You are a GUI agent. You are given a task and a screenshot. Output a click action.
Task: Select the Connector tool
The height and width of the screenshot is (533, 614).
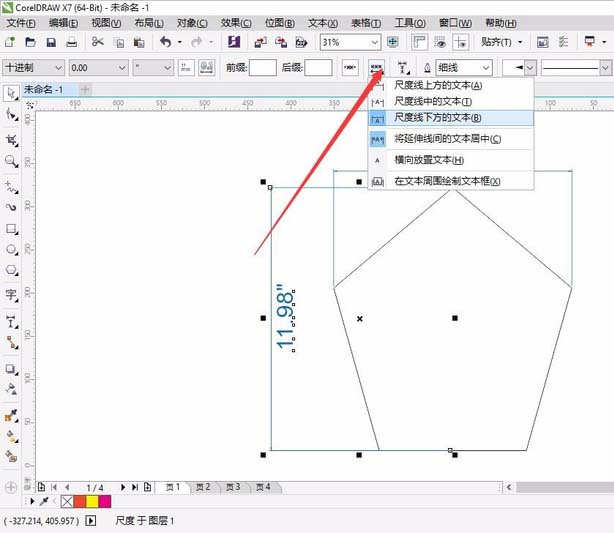11,343
